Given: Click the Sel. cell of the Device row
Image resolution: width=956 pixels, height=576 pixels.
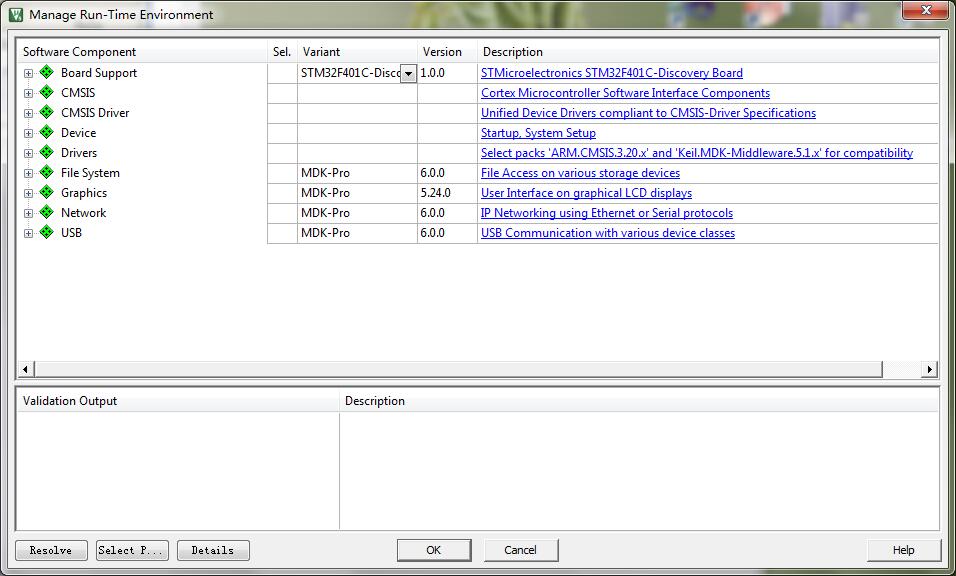Looking at the screenshot, I should pyautogui.click(x=282, y=133).
